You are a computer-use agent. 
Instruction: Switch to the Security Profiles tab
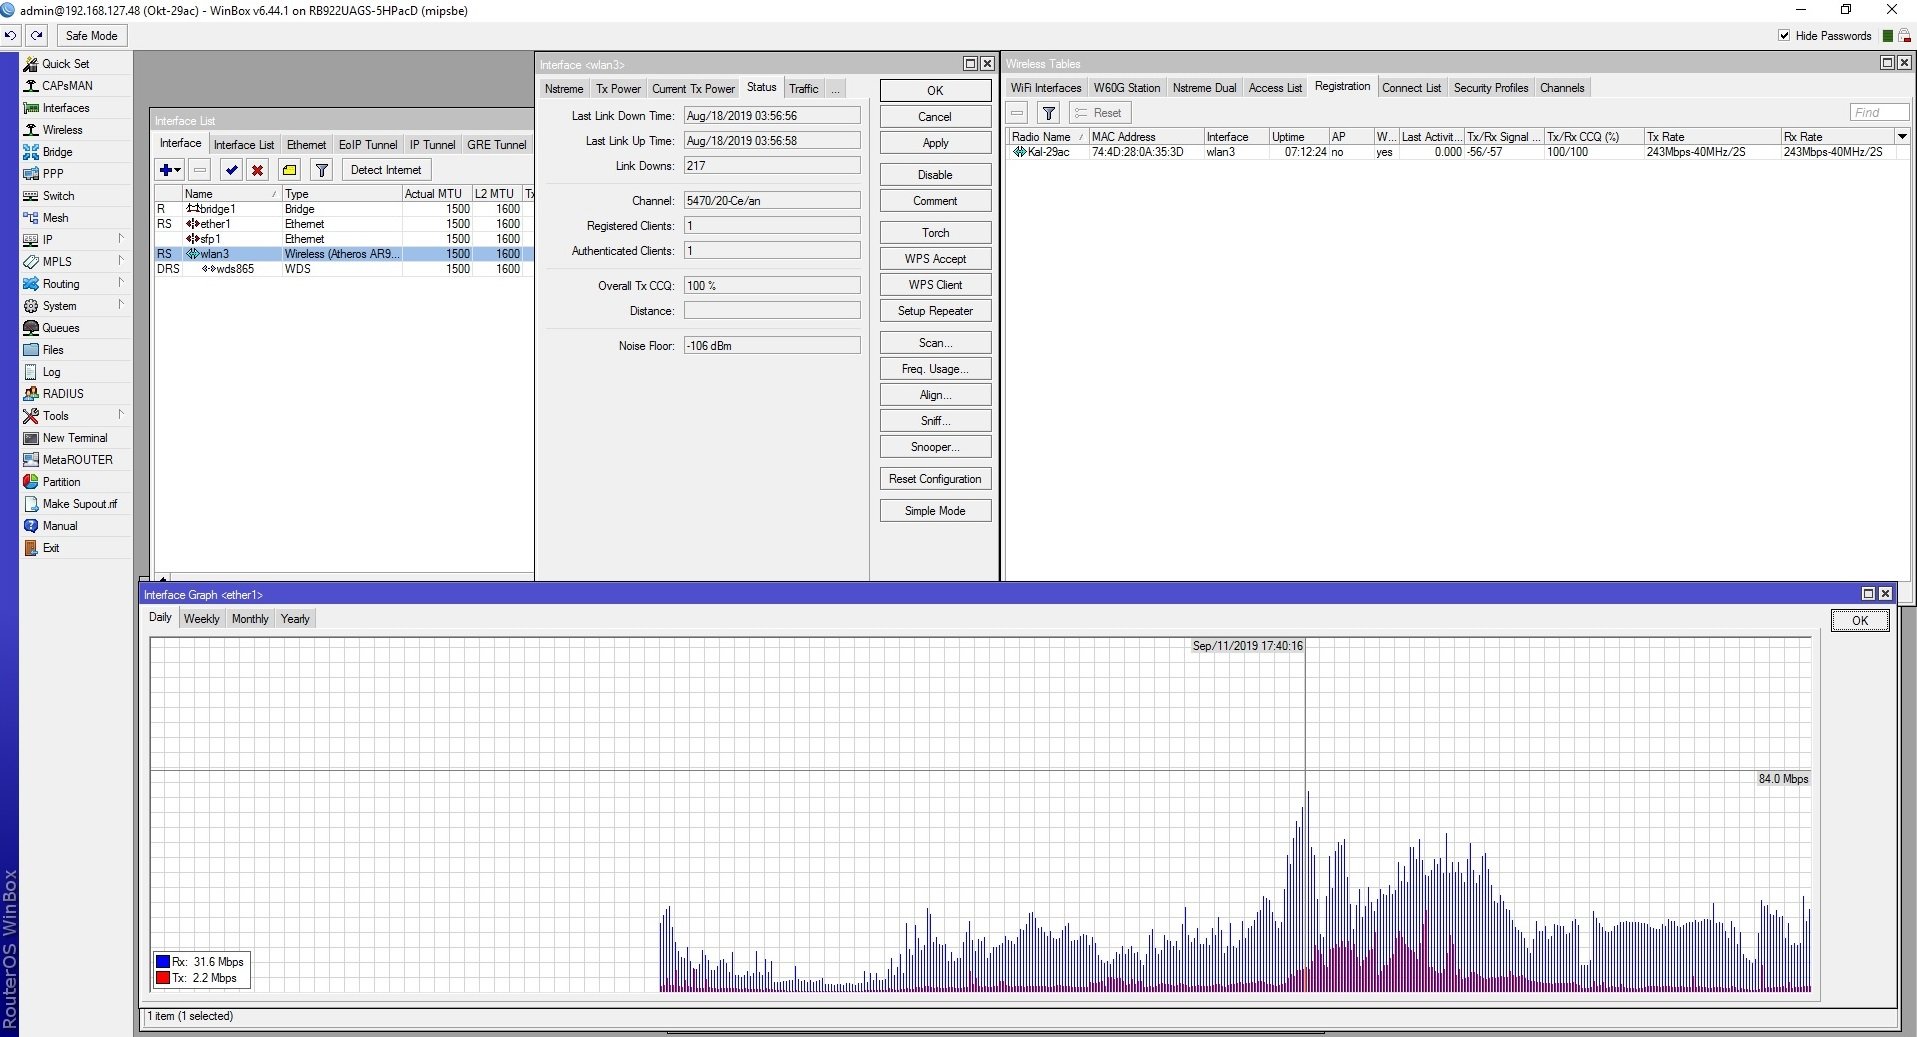coord(1490,88)
